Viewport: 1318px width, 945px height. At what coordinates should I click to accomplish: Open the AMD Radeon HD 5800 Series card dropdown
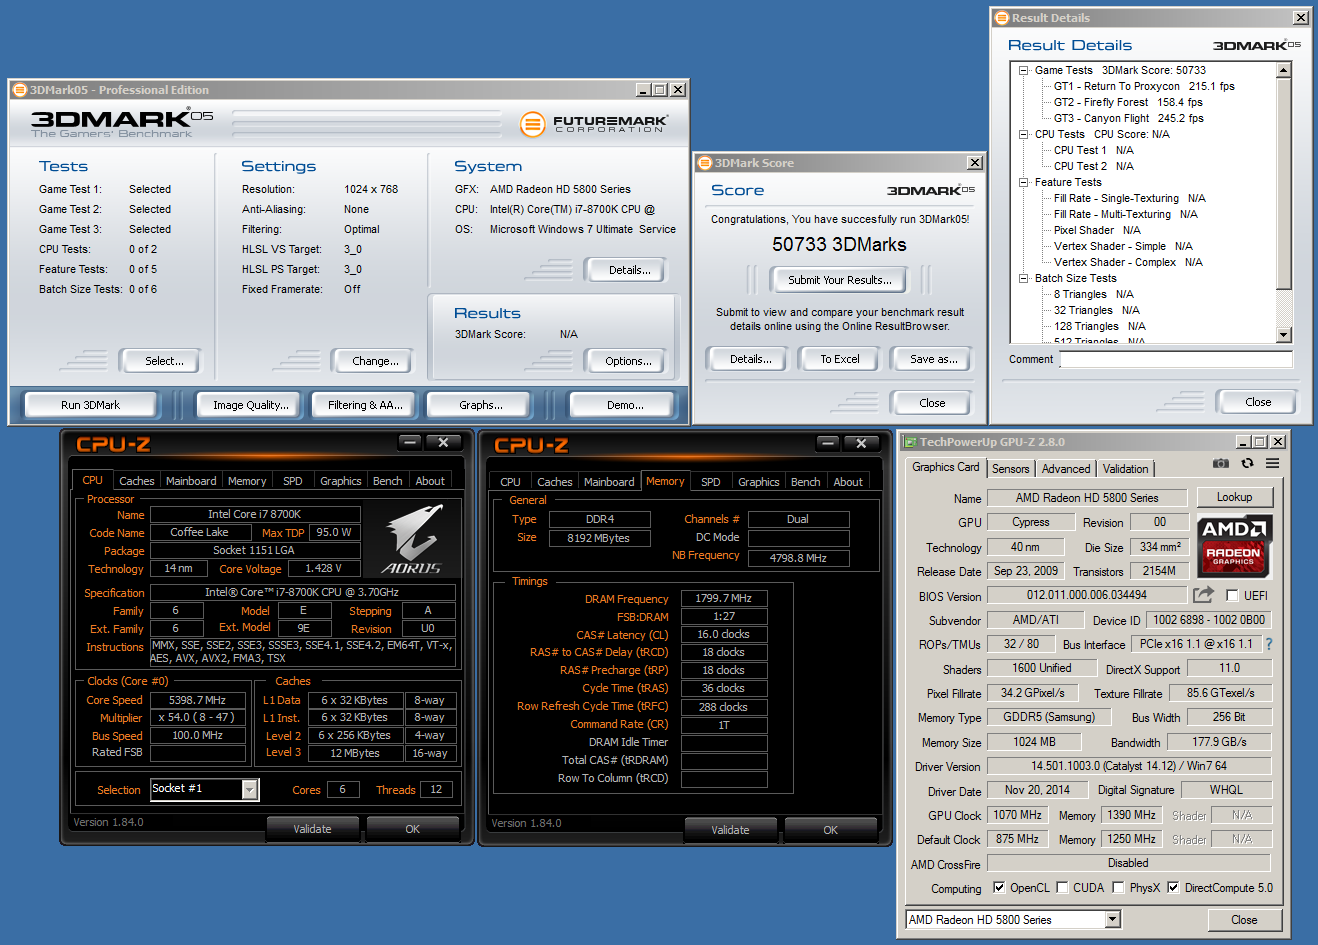tap(1112, 920)
